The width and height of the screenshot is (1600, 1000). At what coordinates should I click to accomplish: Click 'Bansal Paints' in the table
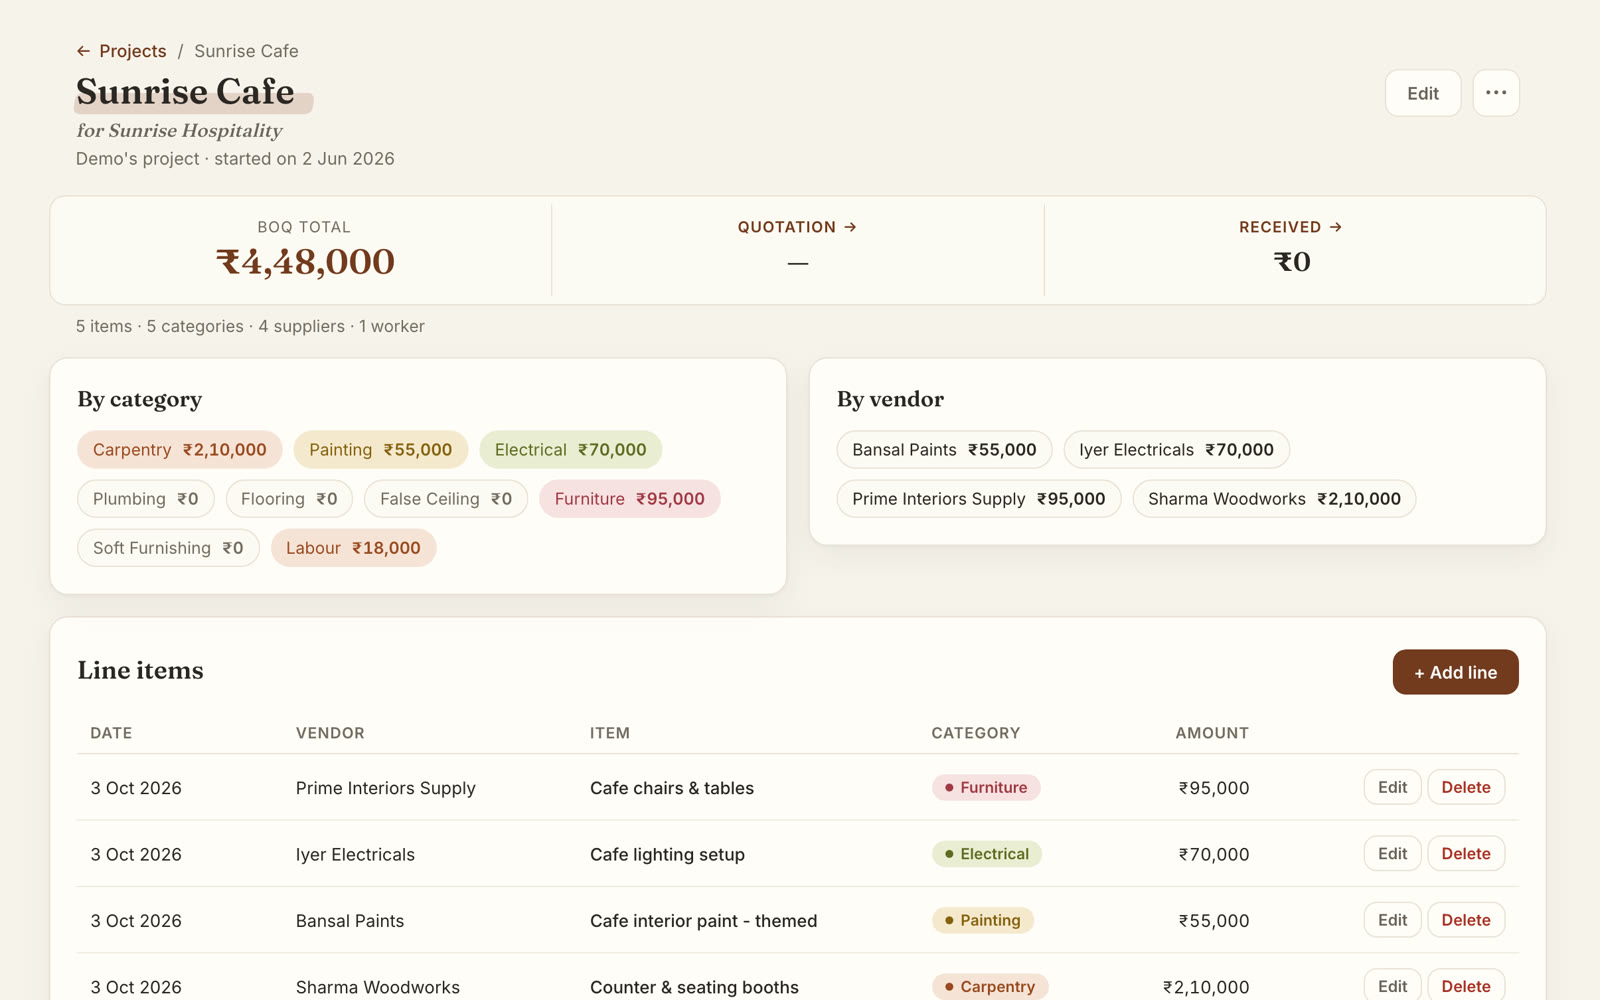pos(350,921)
